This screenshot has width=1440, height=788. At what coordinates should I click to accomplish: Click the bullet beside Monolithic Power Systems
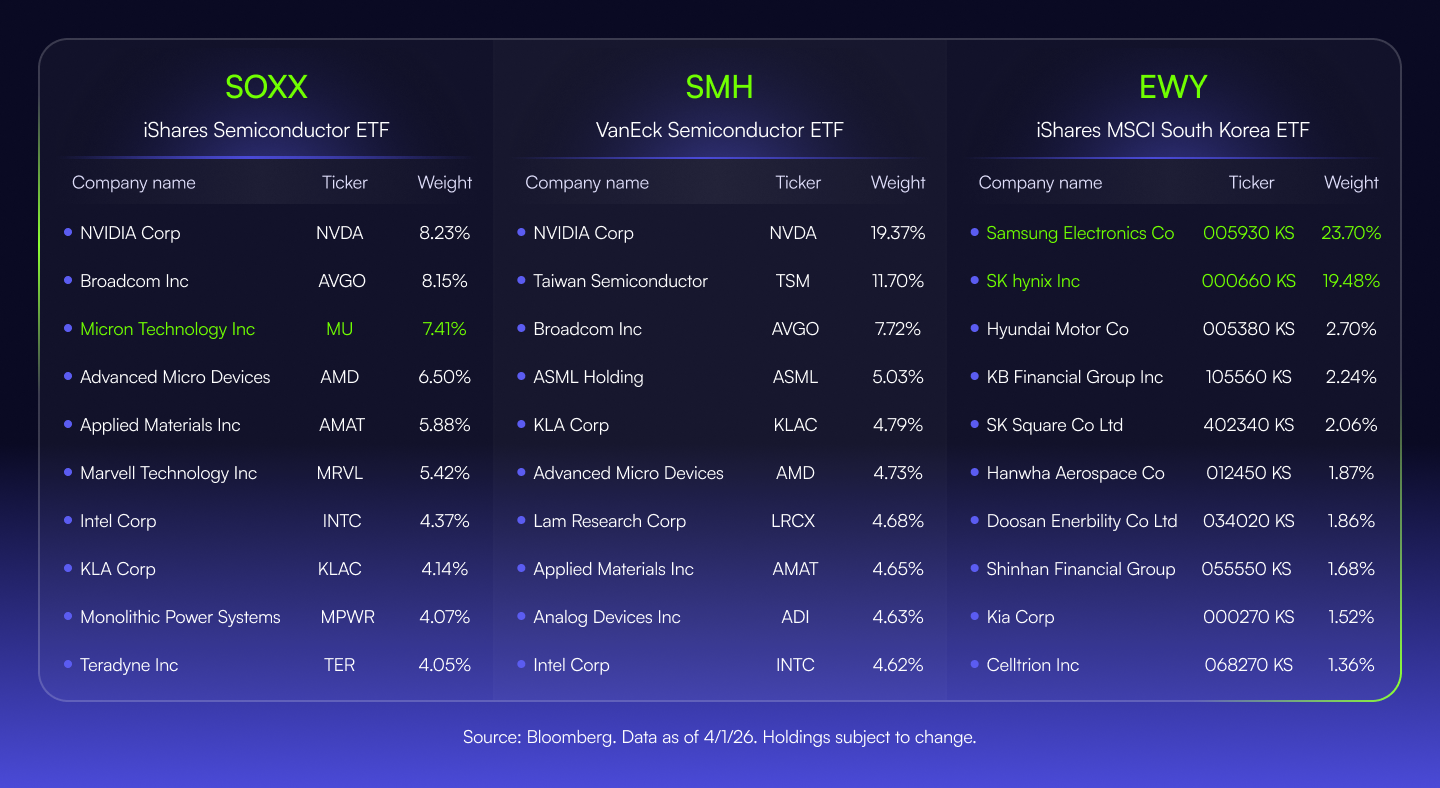pos(68,617)
